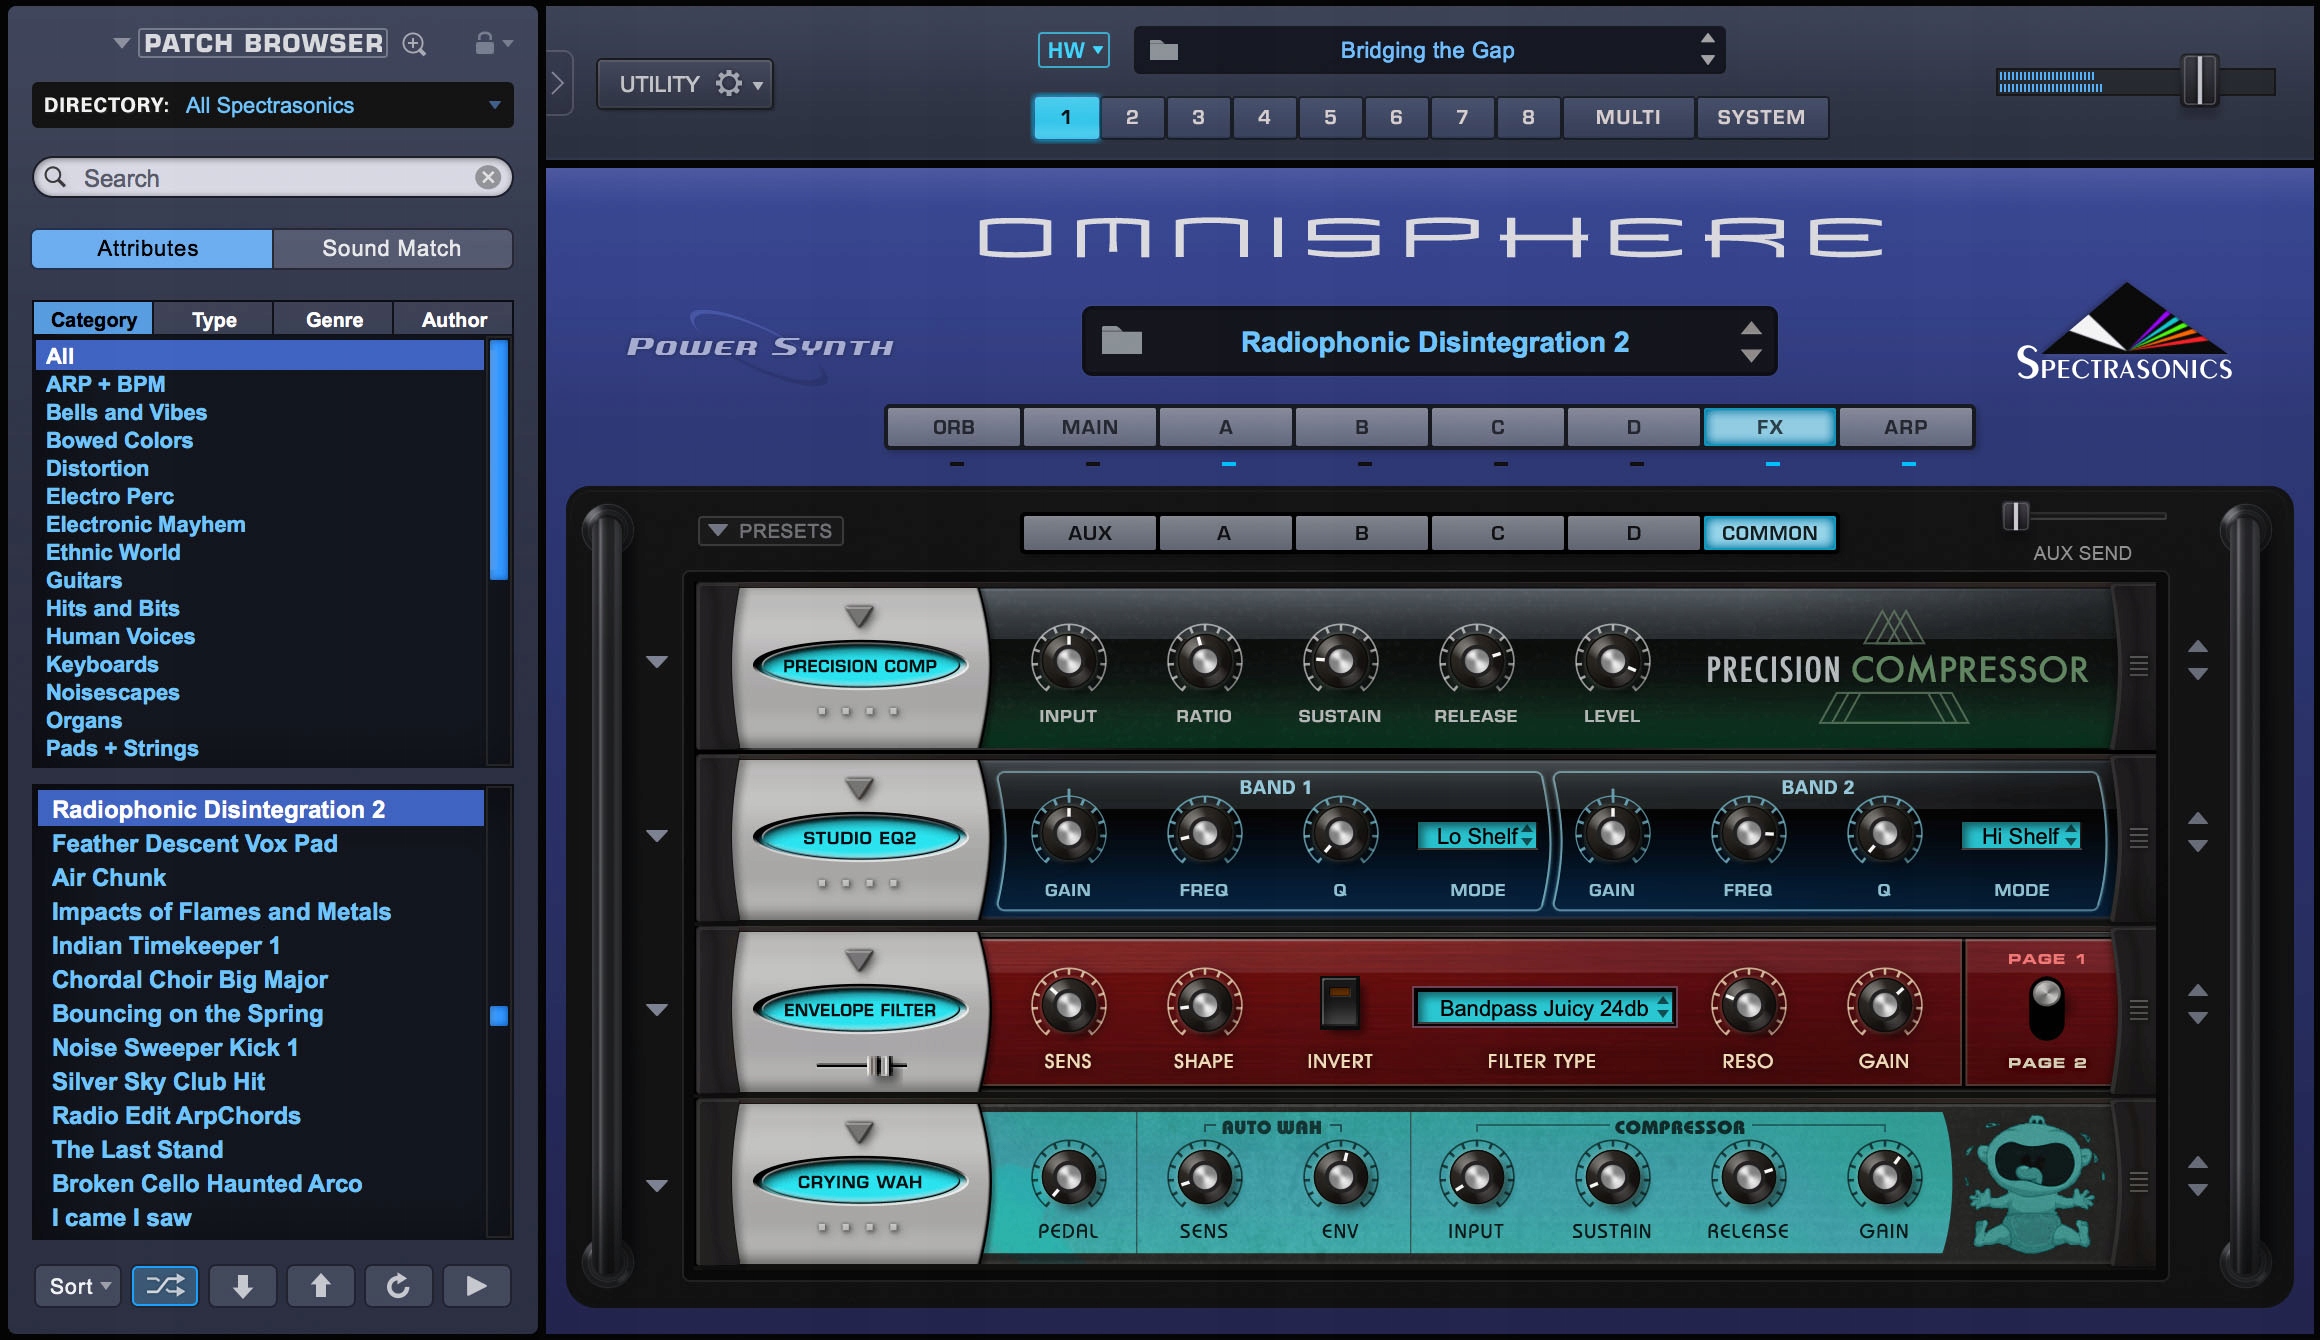Click the previous patch up arrow
Screen dimensions: 2320x1340
pyautogui.click(x=320, y=1286)
